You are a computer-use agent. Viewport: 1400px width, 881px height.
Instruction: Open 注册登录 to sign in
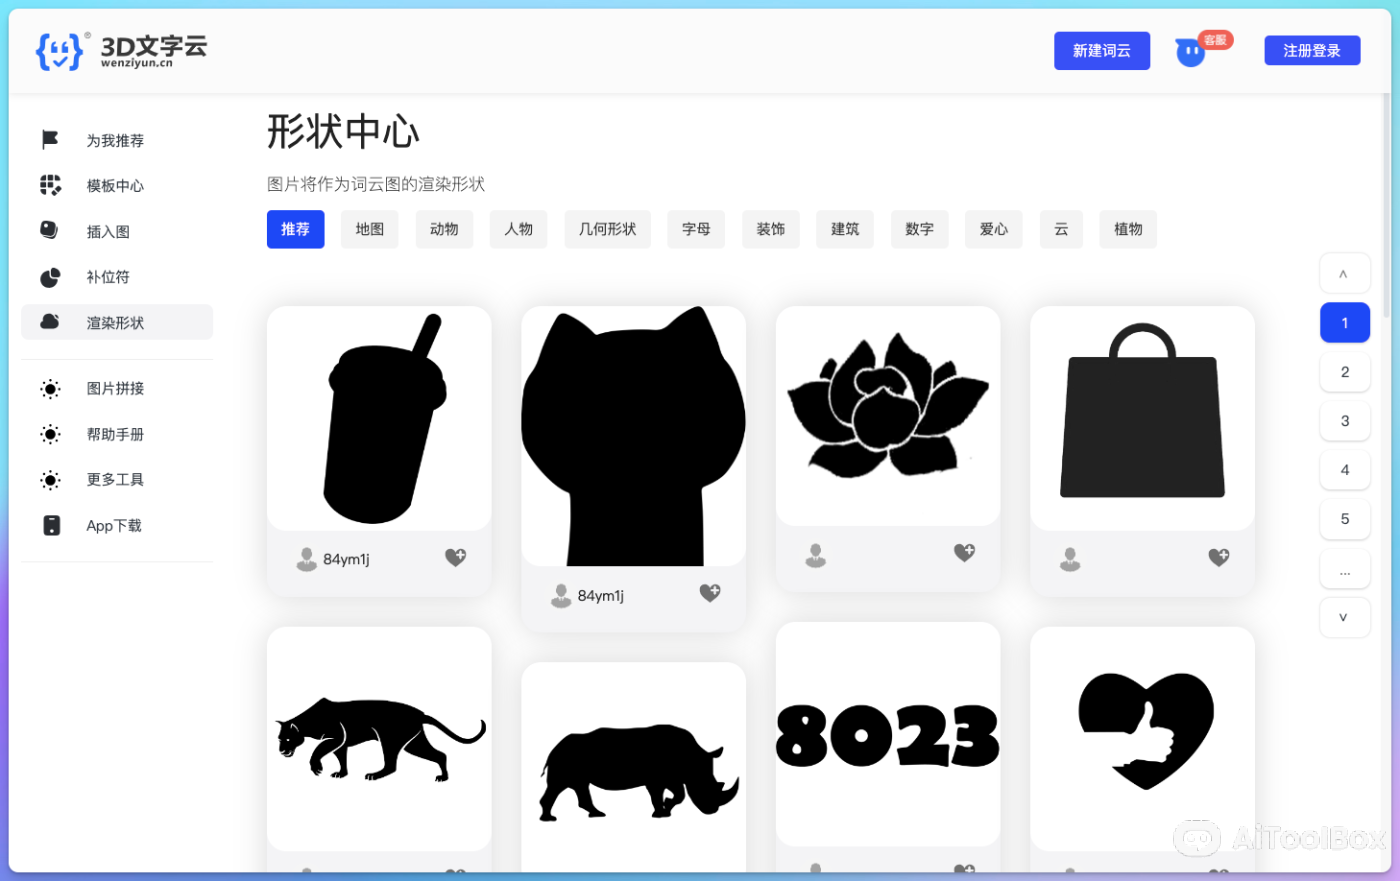coord(1312,50)
